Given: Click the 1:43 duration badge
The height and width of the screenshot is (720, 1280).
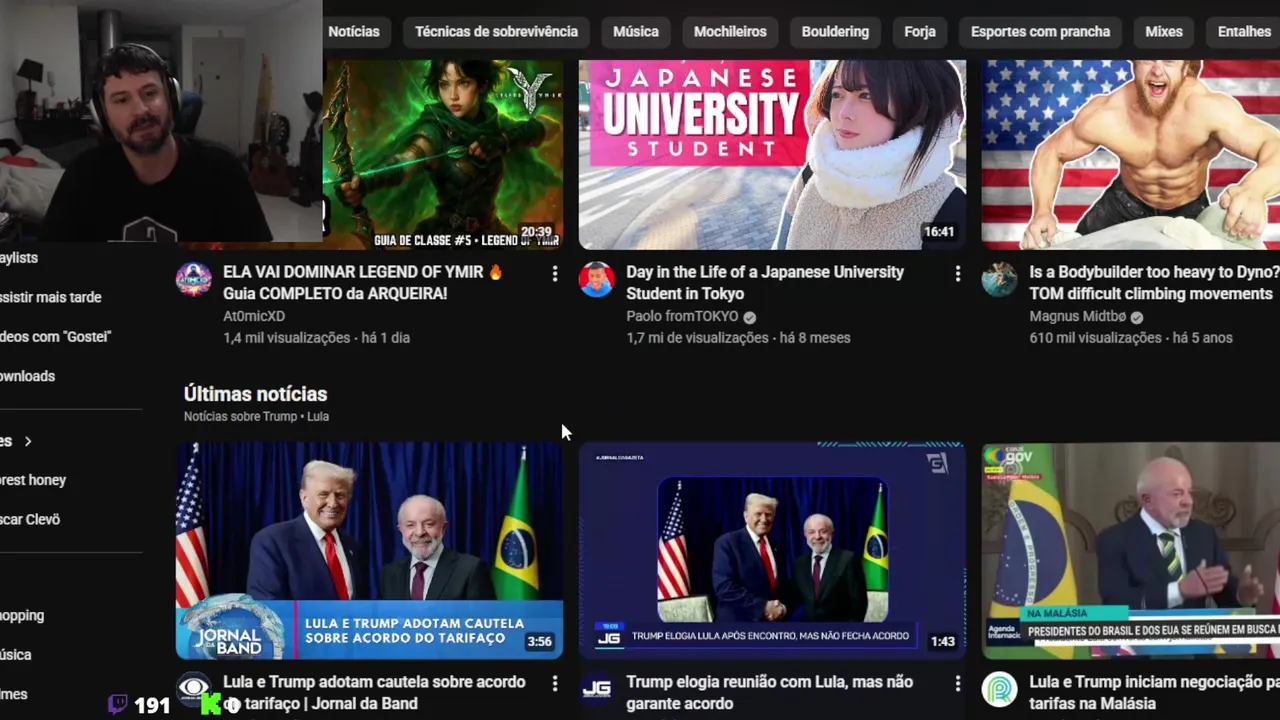Looking at the screenshot, I should 942,641.
